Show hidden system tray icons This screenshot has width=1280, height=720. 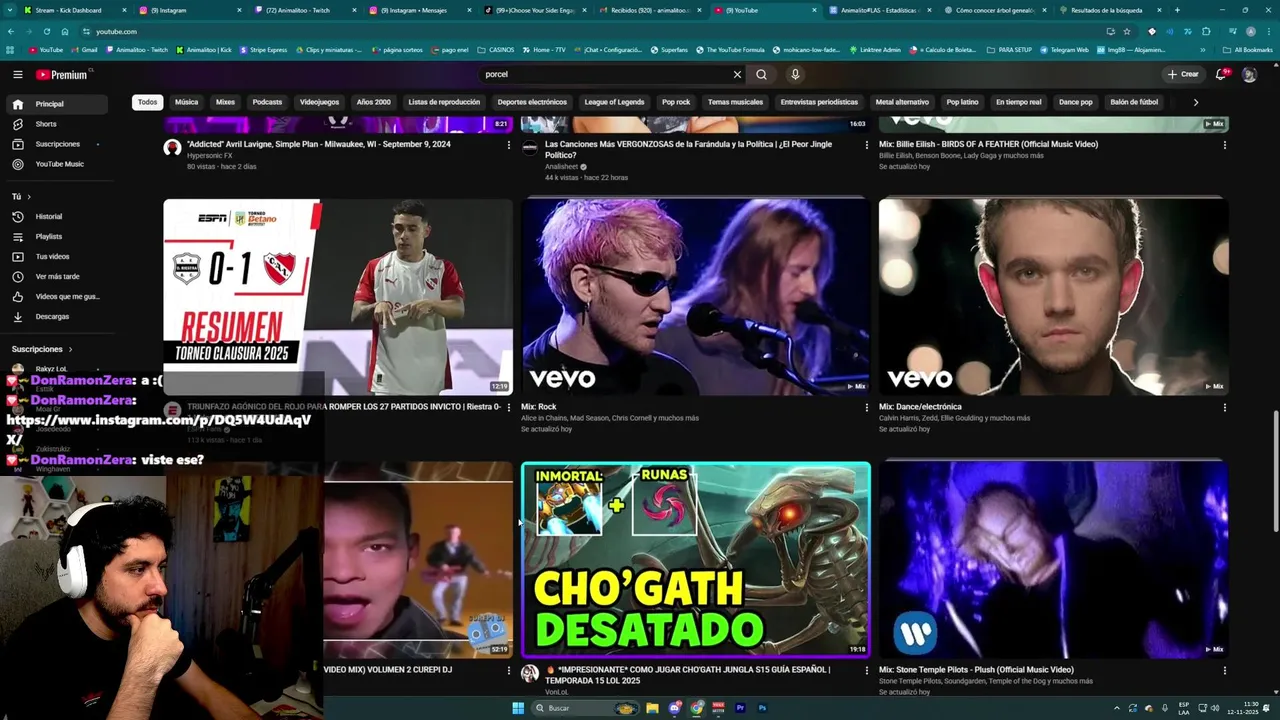[x=1117, y=708]
